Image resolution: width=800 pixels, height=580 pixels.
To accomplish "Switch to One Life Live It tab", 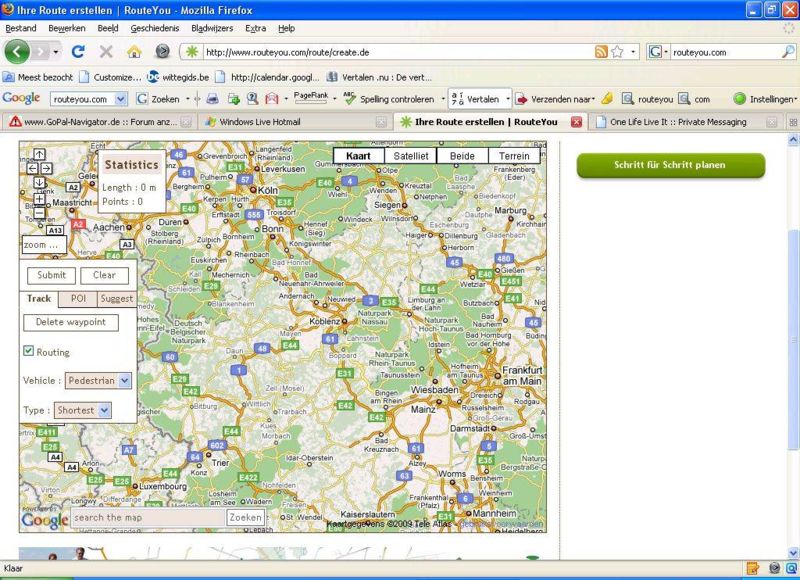I will point(687,122).
